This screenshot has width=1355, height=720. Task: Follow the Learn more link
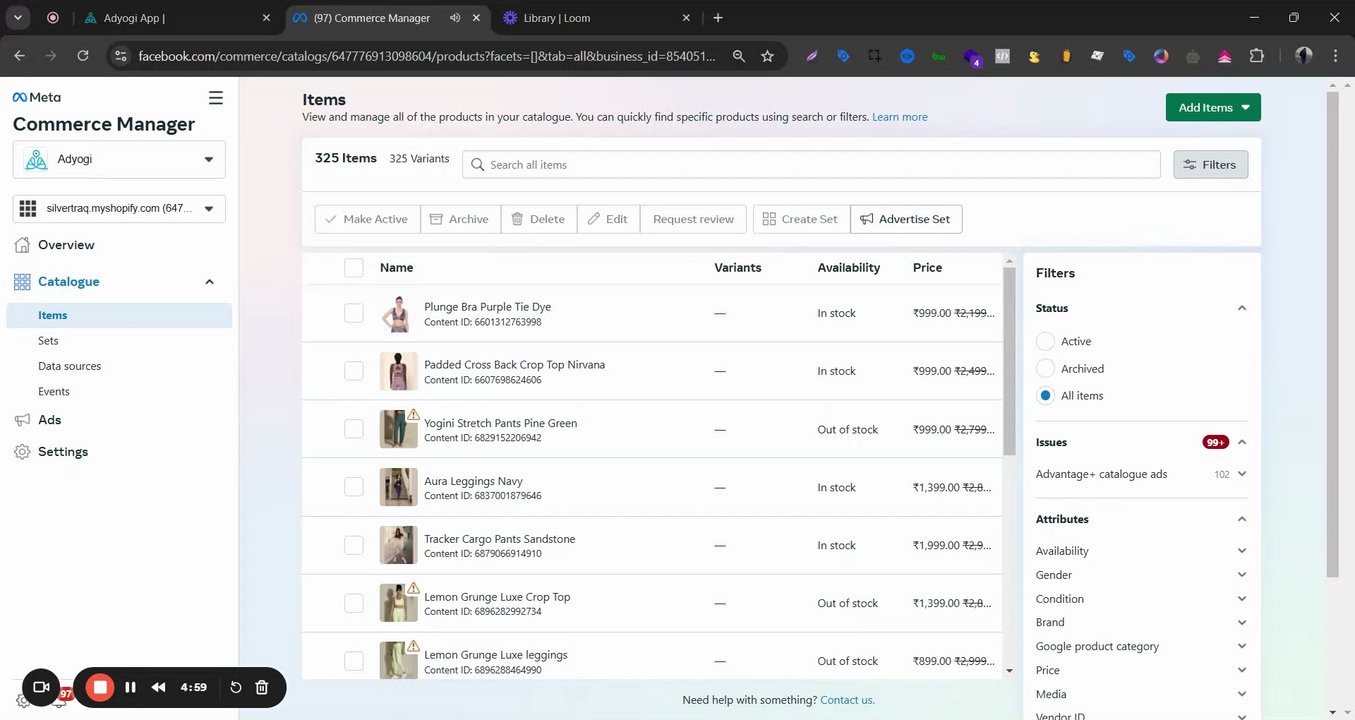coord(900,117)
